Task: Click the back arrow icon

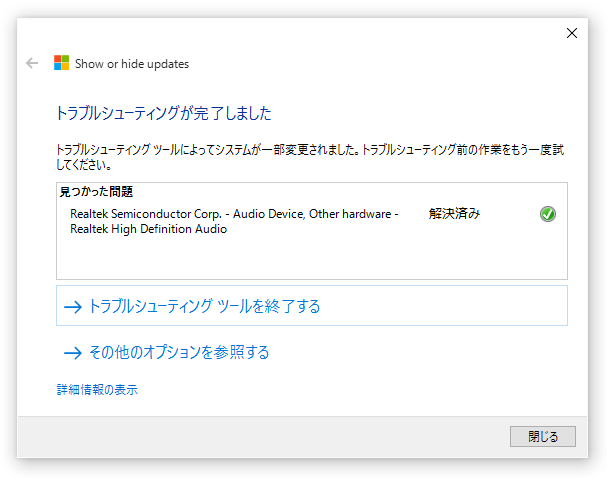Action: point(32,63)
